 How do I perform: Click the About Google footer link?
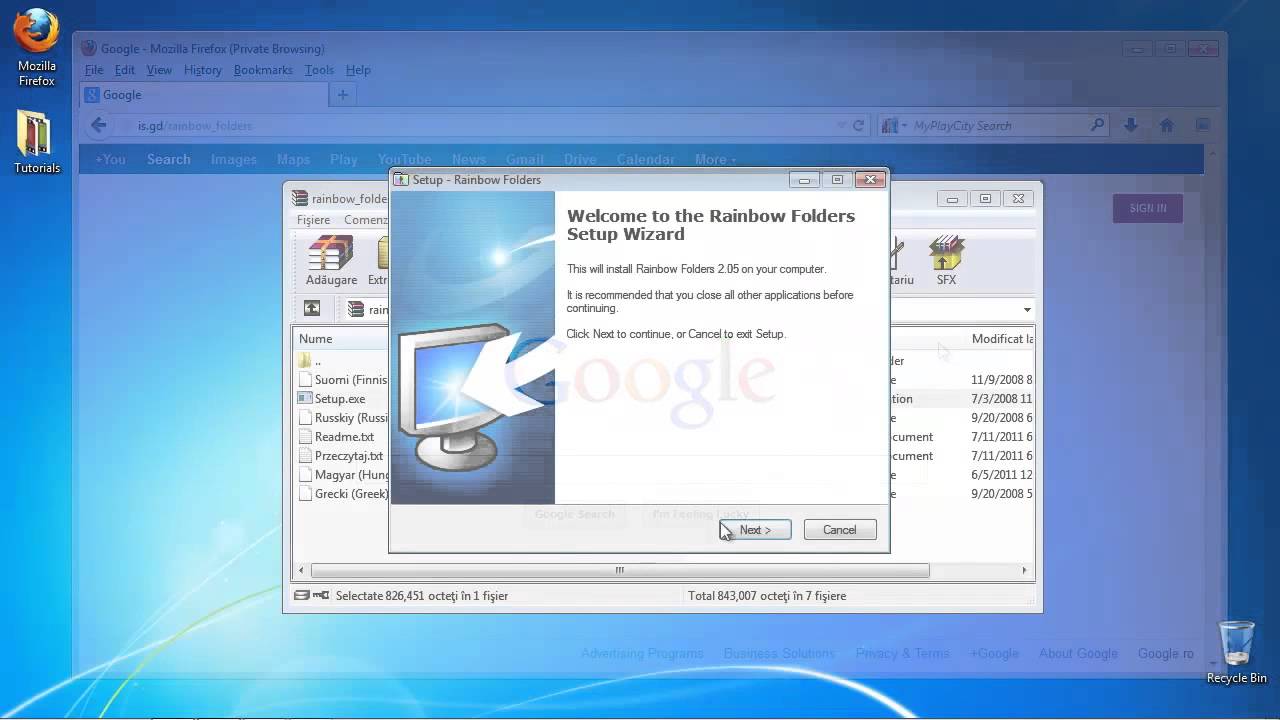coord(1078,654)
